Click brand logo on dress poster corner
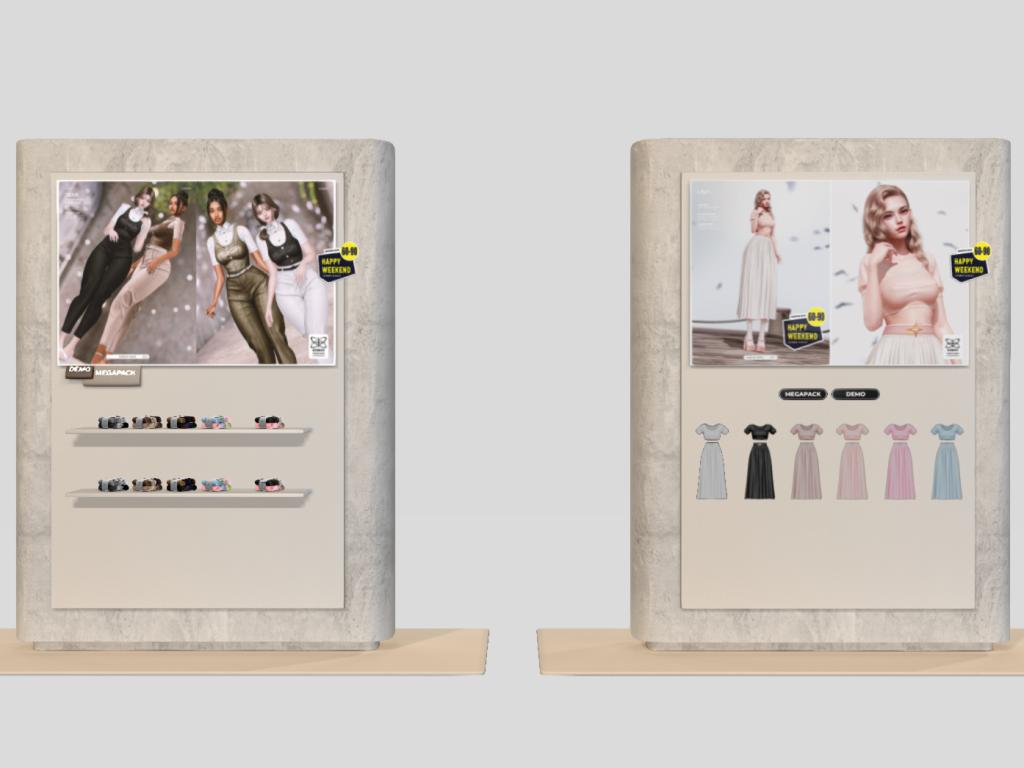Screen dimensions: 1024x768 tap(952, 346)
